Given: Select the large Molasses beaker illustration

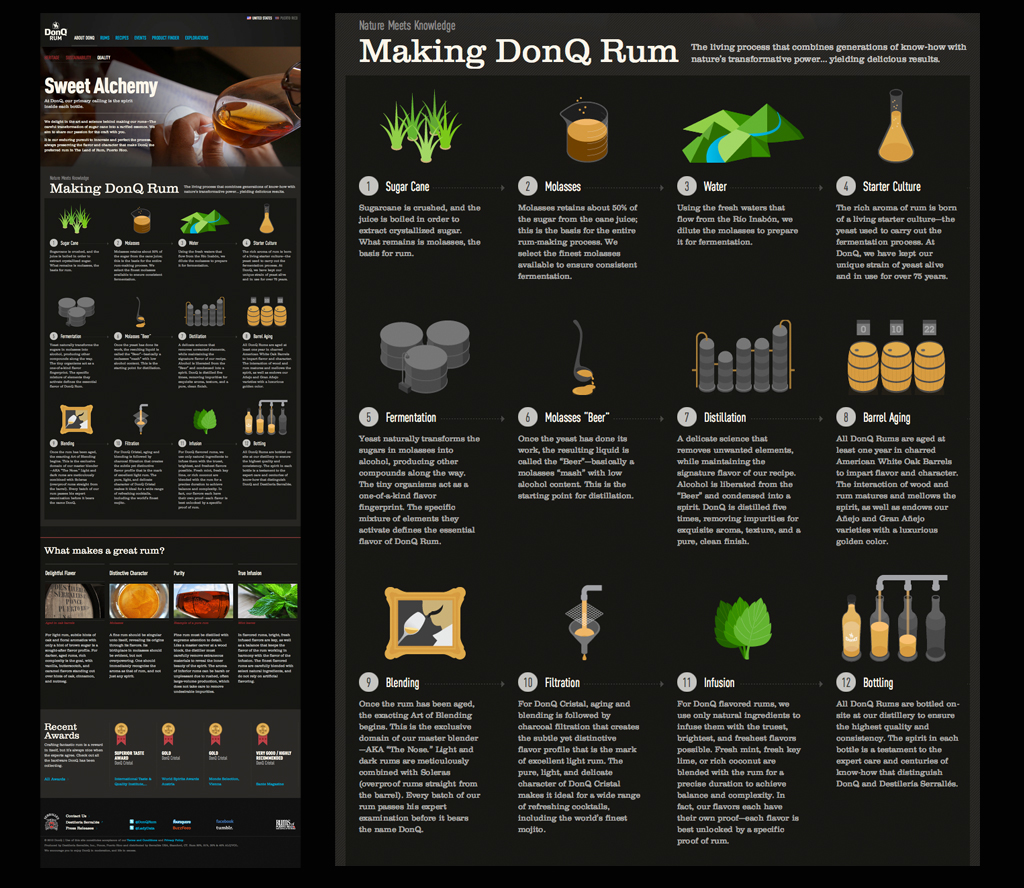Looking at the screenshot, I should click(x=583, y=130).
